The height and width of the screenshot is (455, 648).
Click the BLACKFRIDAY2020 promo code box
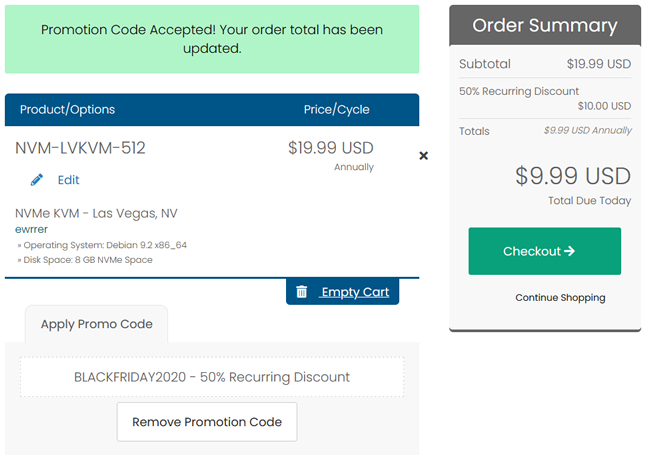pos(212,377)
